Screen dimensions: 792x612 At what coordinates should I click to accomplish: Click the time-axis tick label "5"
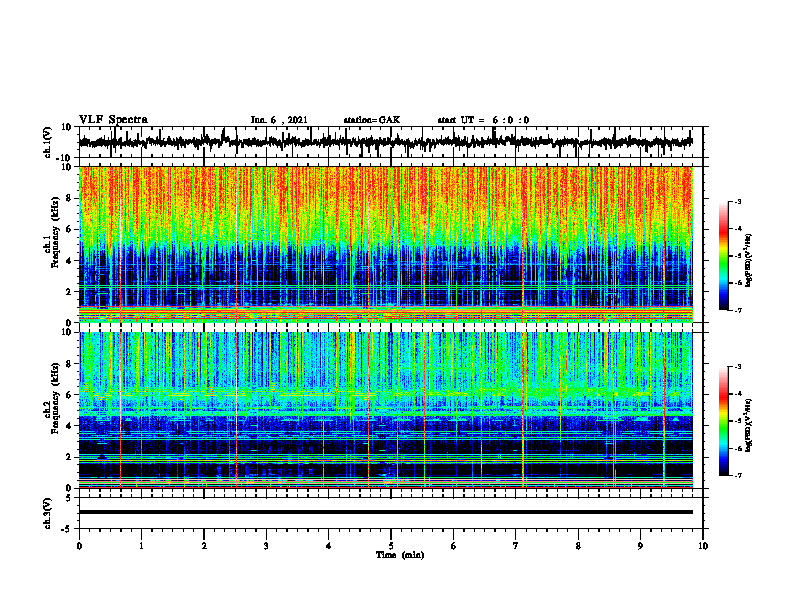391,546
